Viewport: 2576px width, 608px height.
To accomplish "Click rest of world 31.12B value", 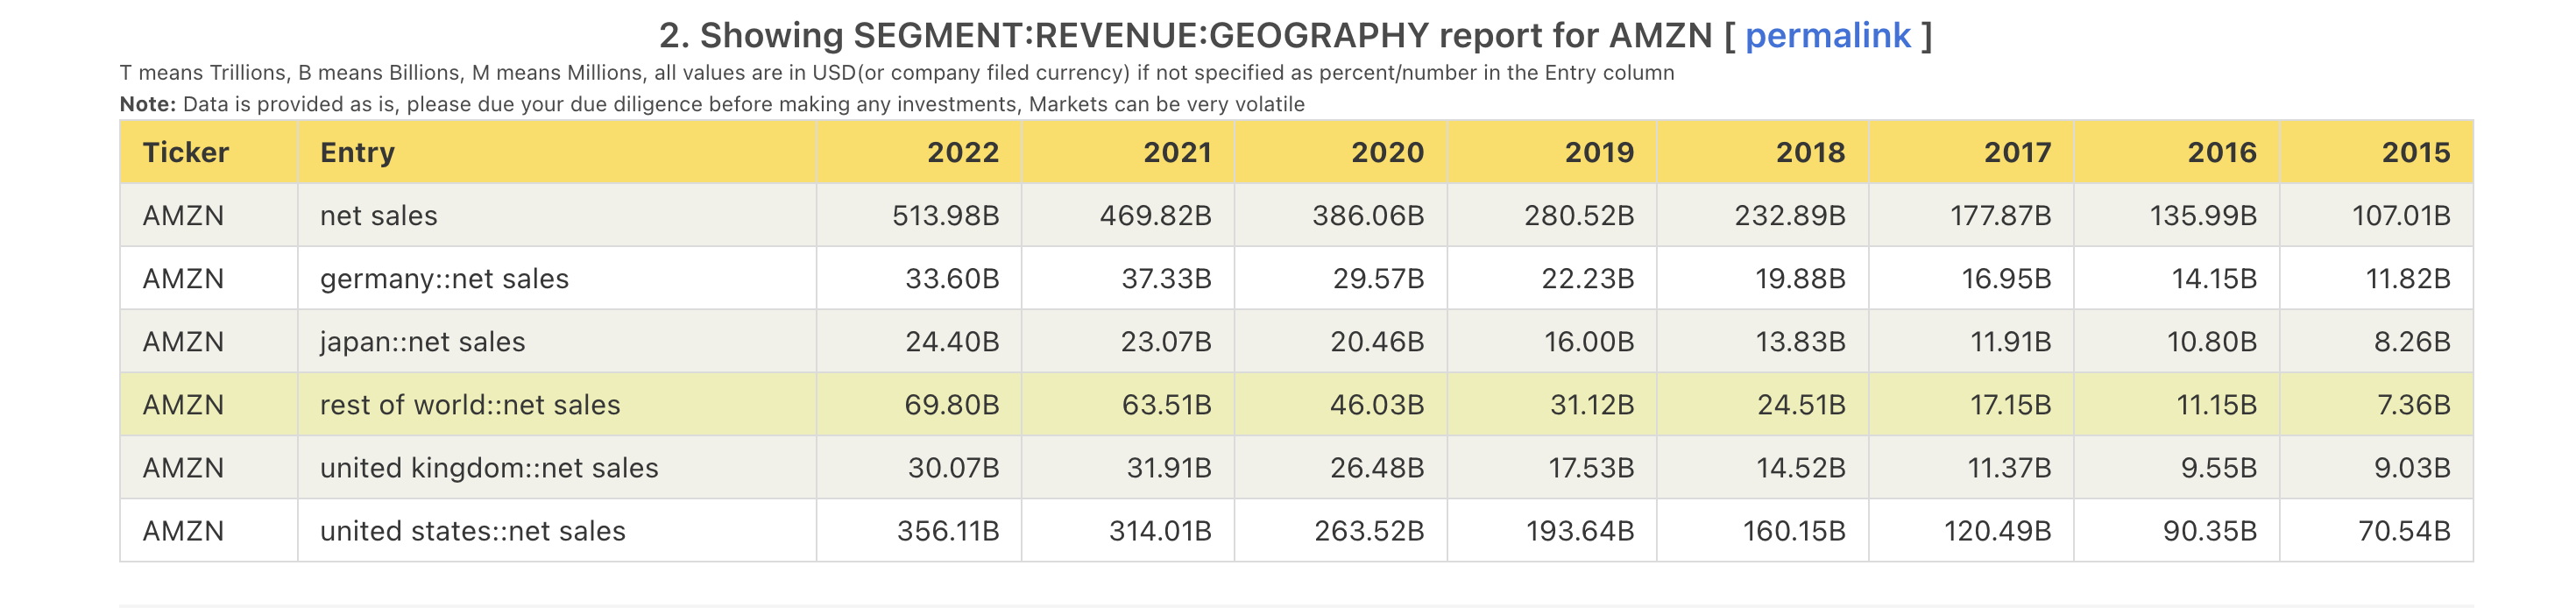I will pyautogui.click(x=1592, y=404).
